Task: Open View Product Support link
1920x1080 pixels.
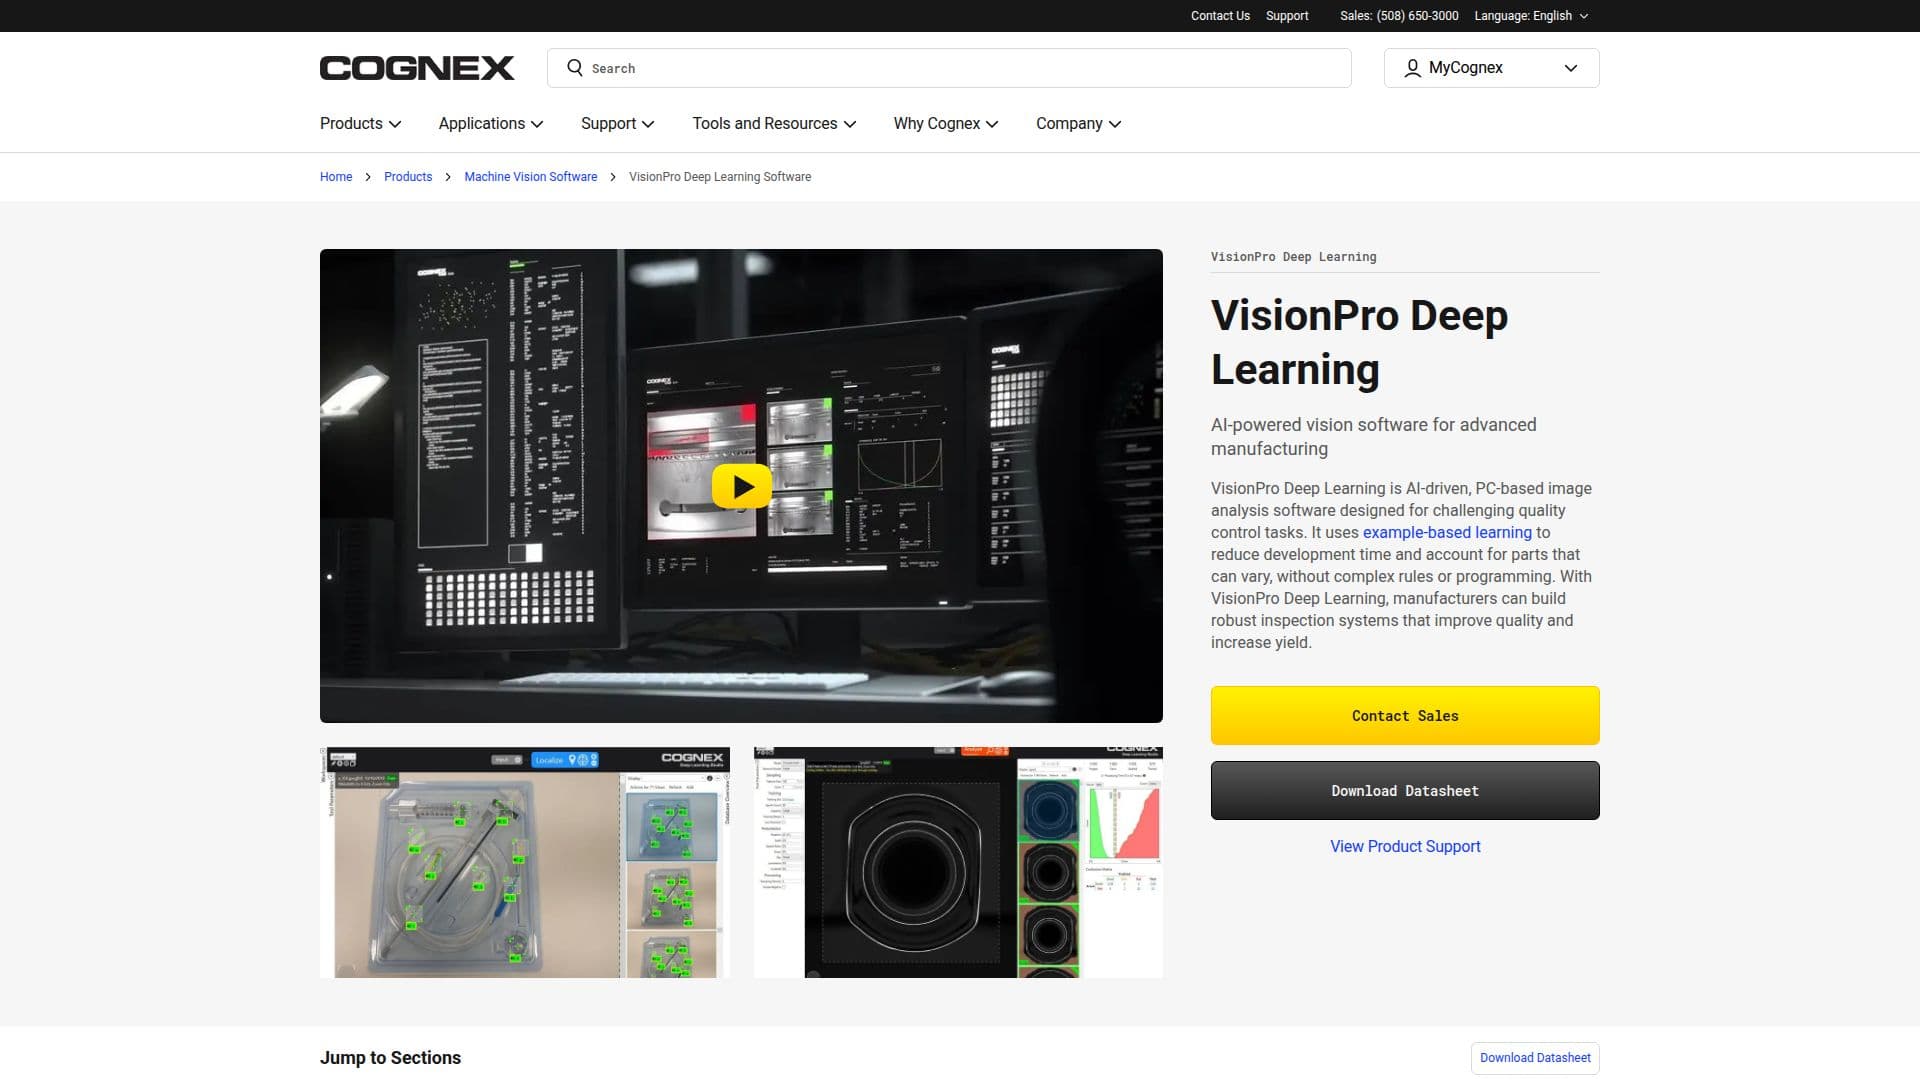Action: point(1405,847)
